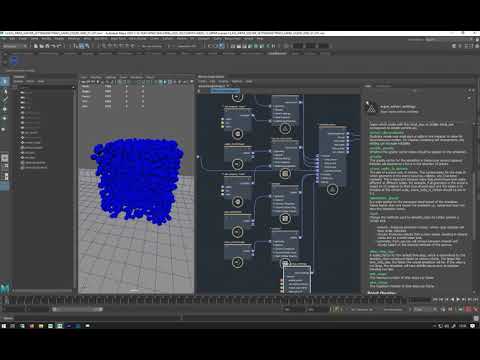
Task: Activate the Rotate tool in toolbox
Action: [x=5, y=118]
